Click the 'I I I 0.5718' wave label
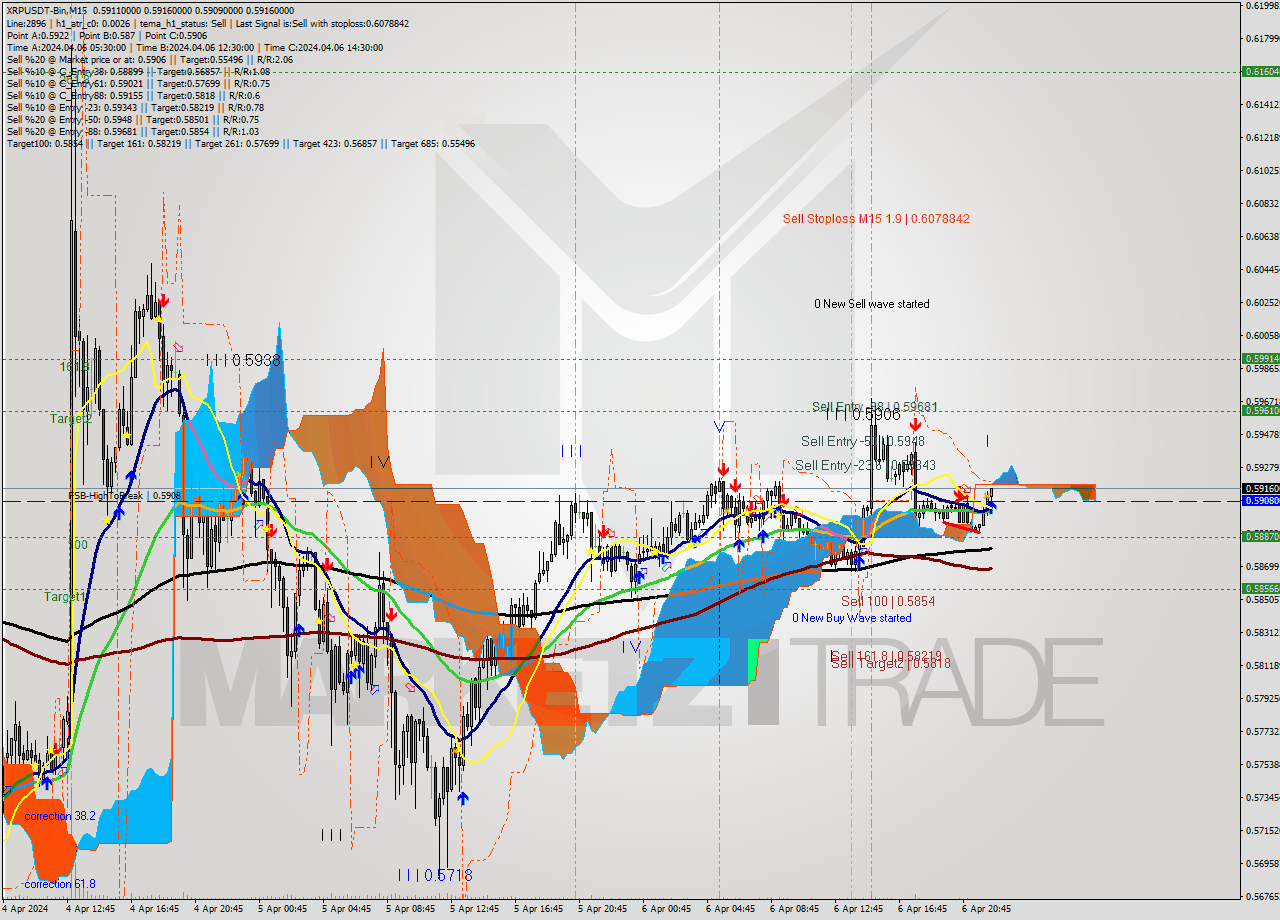Screen dimensions: 1280x920 pyautogui.click(x=434, y=875)
